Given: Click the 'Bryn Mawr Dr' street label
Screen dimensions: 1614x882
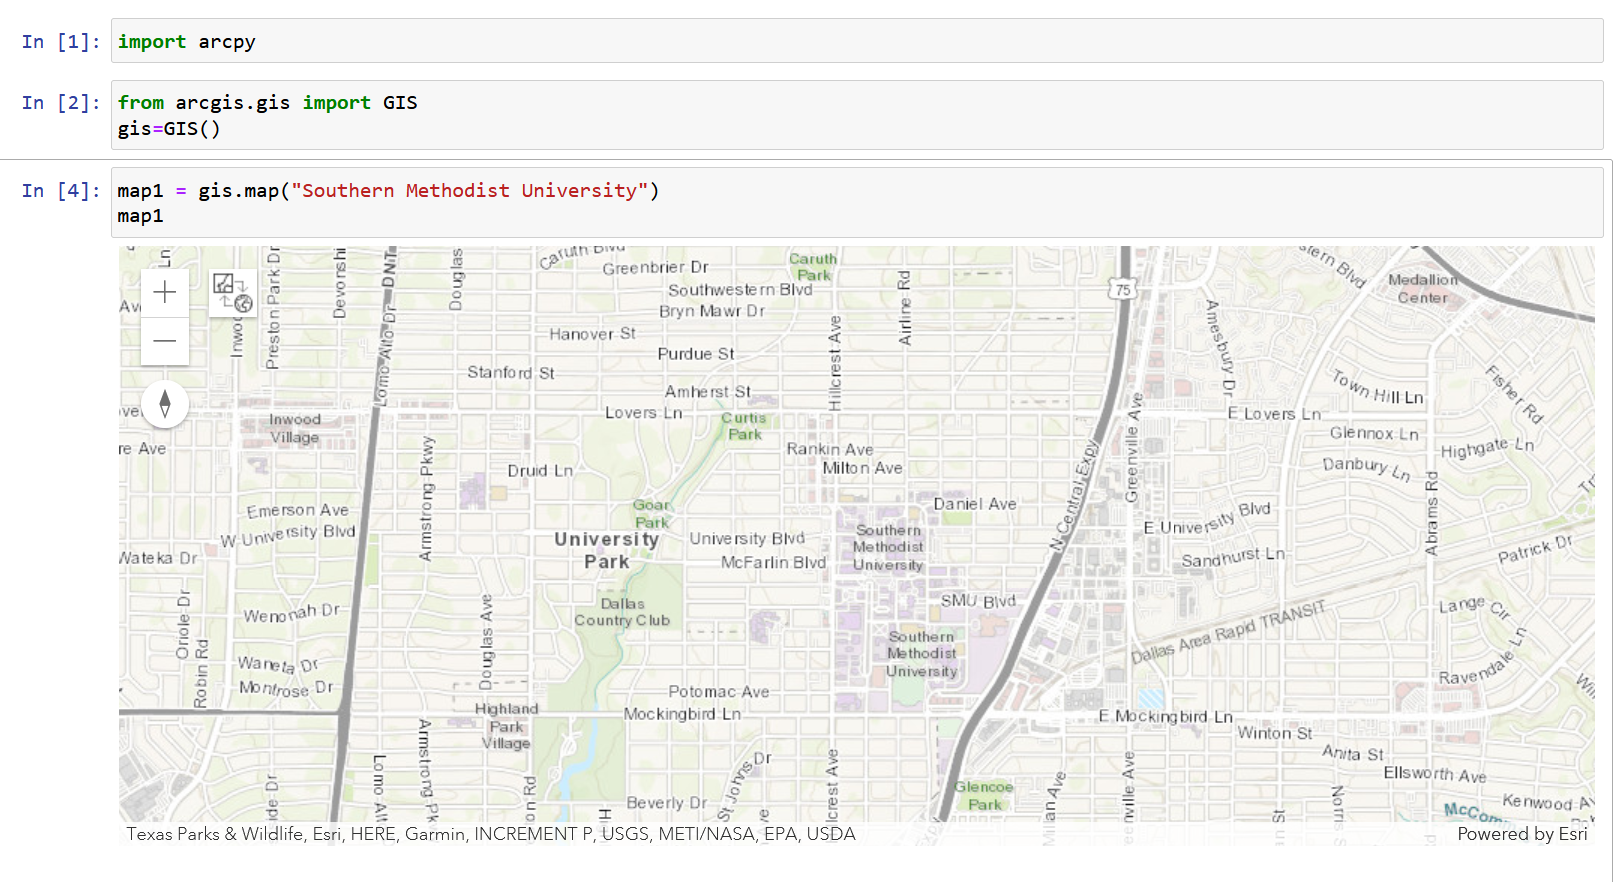Looking at the screenshot, I should point(712,311).
